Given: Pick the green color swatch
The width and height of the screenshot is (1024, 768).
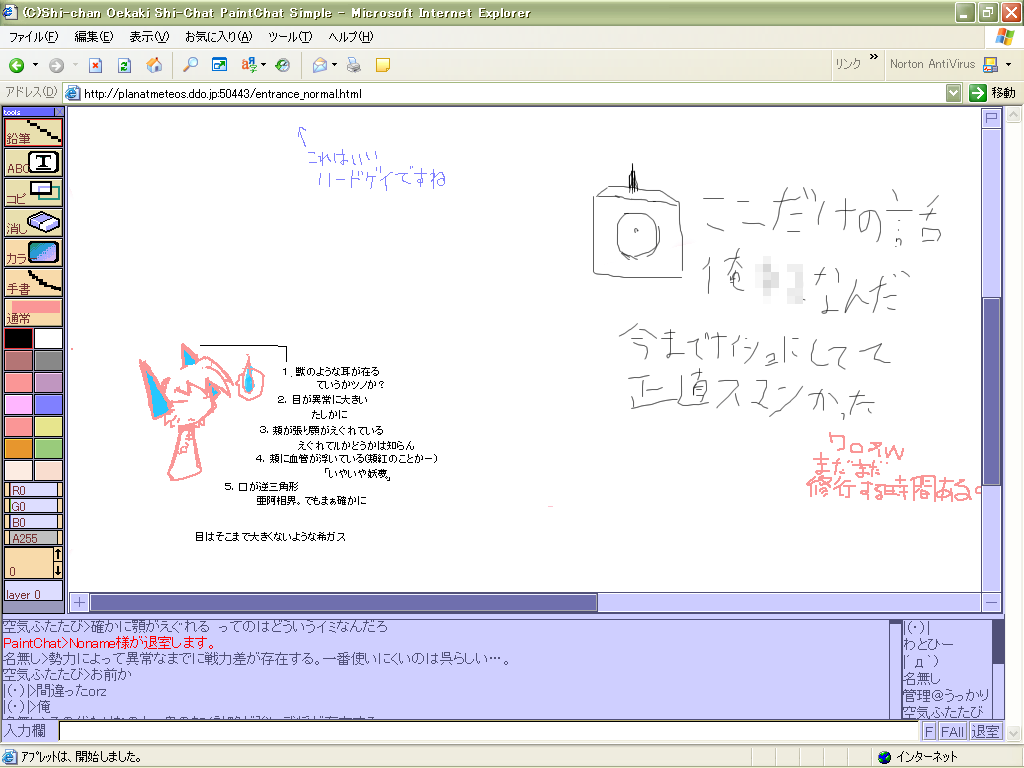Looking at the screenshot, I should [48, 449].
